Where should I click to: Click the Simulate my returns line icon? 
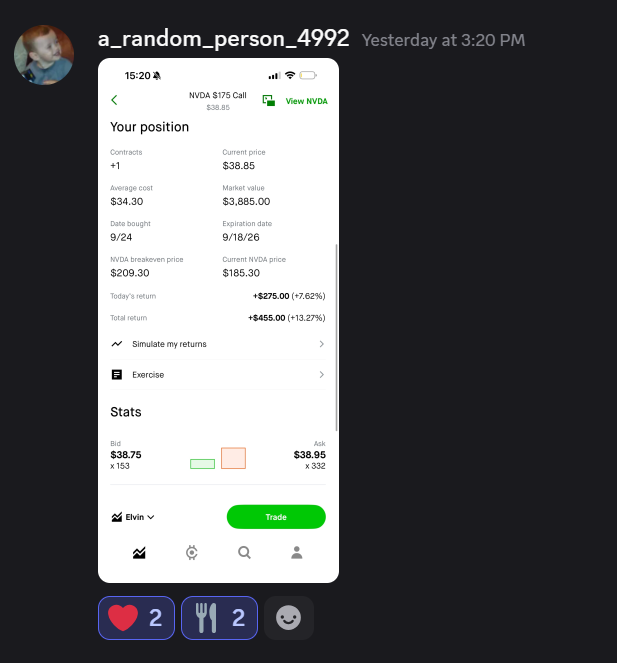pyautogui.click(x=117, y=344)
